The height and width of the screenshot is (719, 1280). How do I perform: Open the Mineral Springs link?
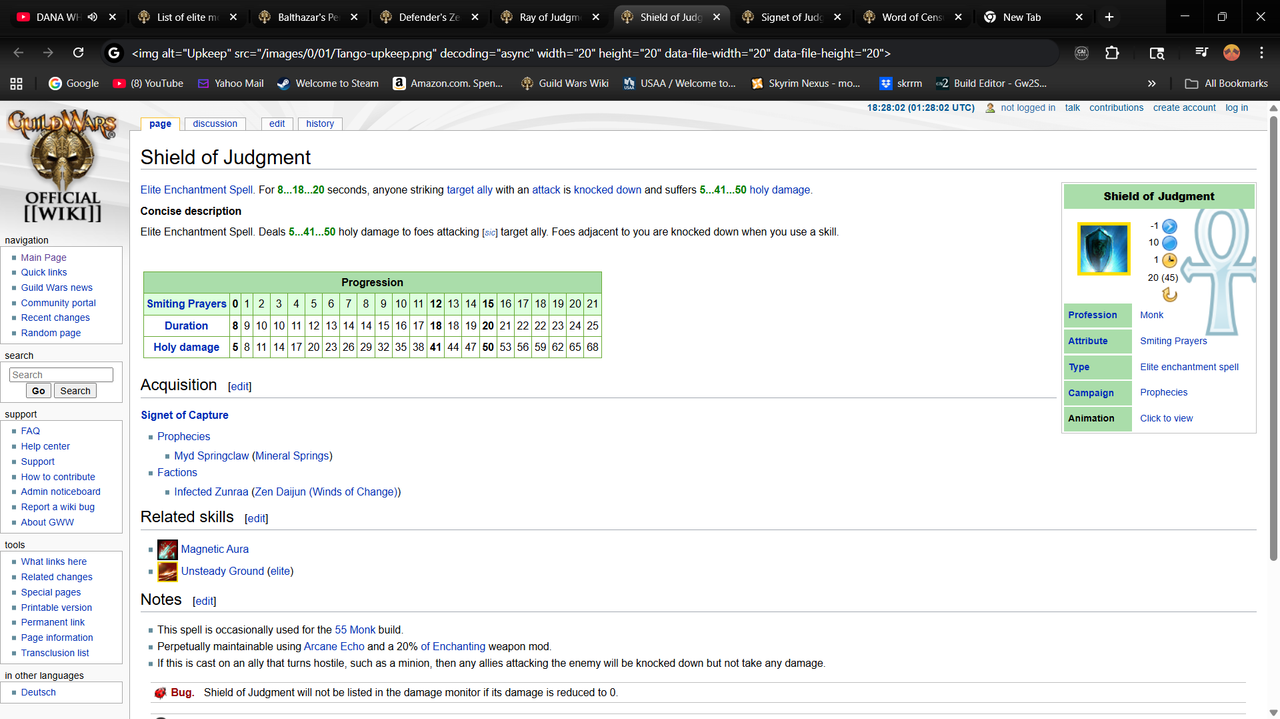tap(292, 456)
